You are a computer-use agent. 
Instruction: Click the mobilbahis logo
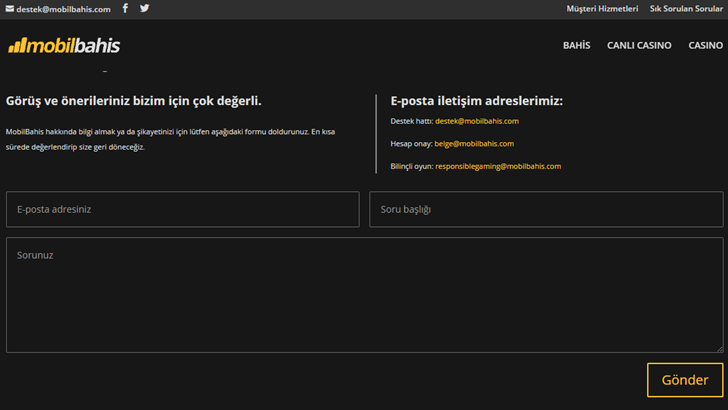[64, 46]
